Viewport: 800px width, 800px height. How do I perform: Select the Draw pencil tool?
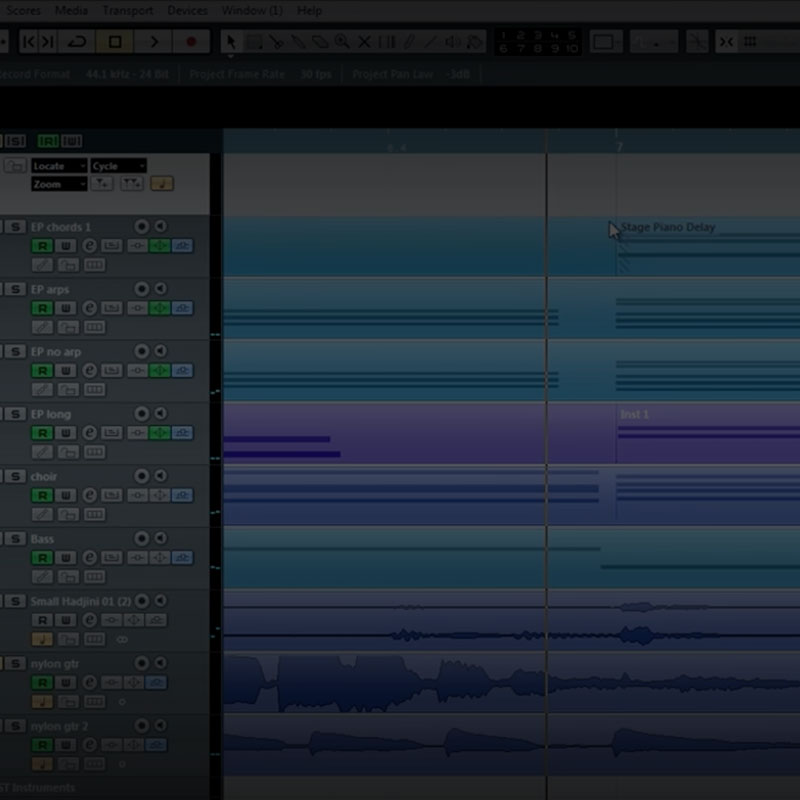408,42
